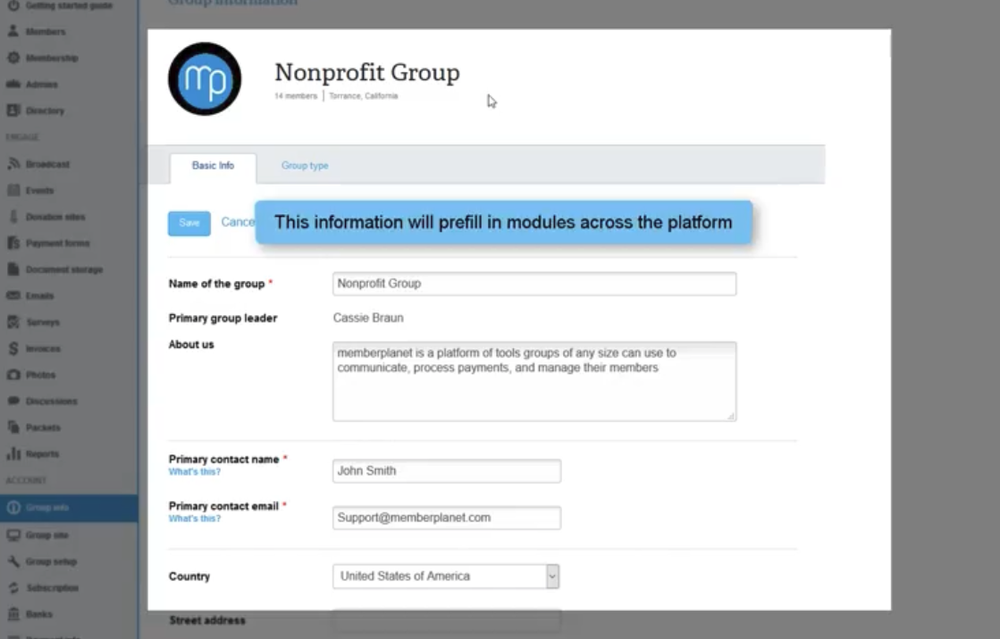This screenshot has height=639, width=1000.
Task: Click the Group setup wrench icon
Action: 13,561
